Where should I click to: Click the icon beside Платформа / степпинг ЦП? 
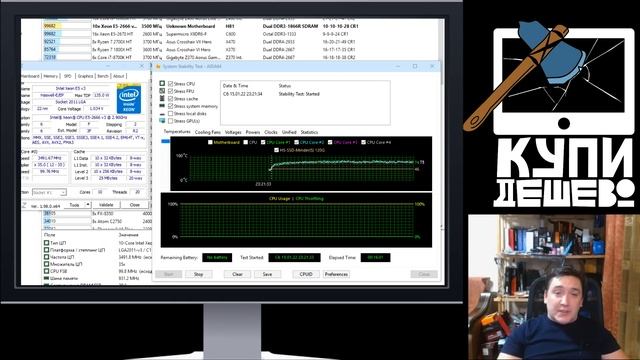[x=47, y=250]
